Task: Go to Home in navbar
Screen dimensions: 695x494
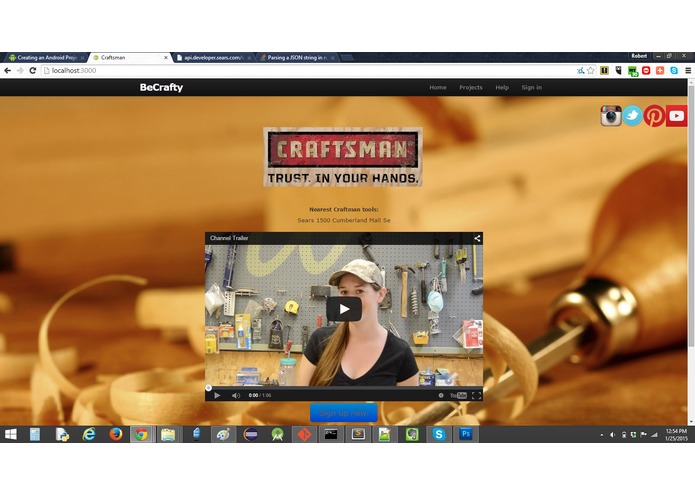Action: [438, 87]
